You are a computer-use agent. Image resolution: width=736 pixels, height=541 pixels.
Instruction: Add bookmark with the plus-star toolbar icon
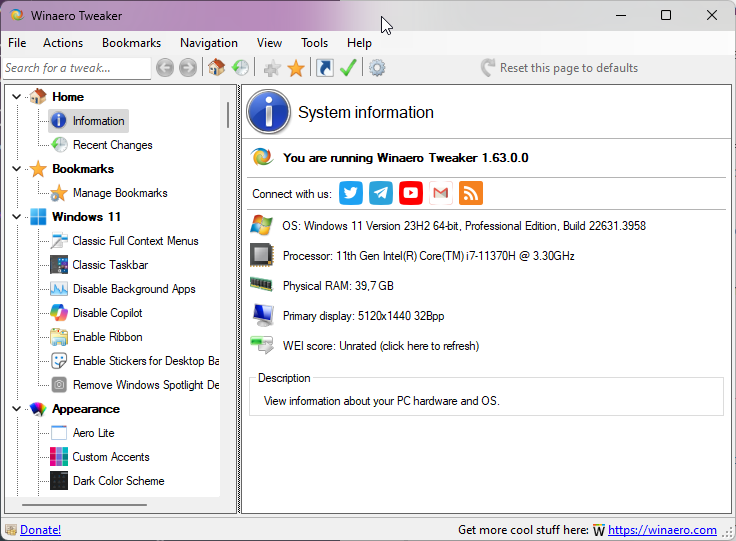272,68
